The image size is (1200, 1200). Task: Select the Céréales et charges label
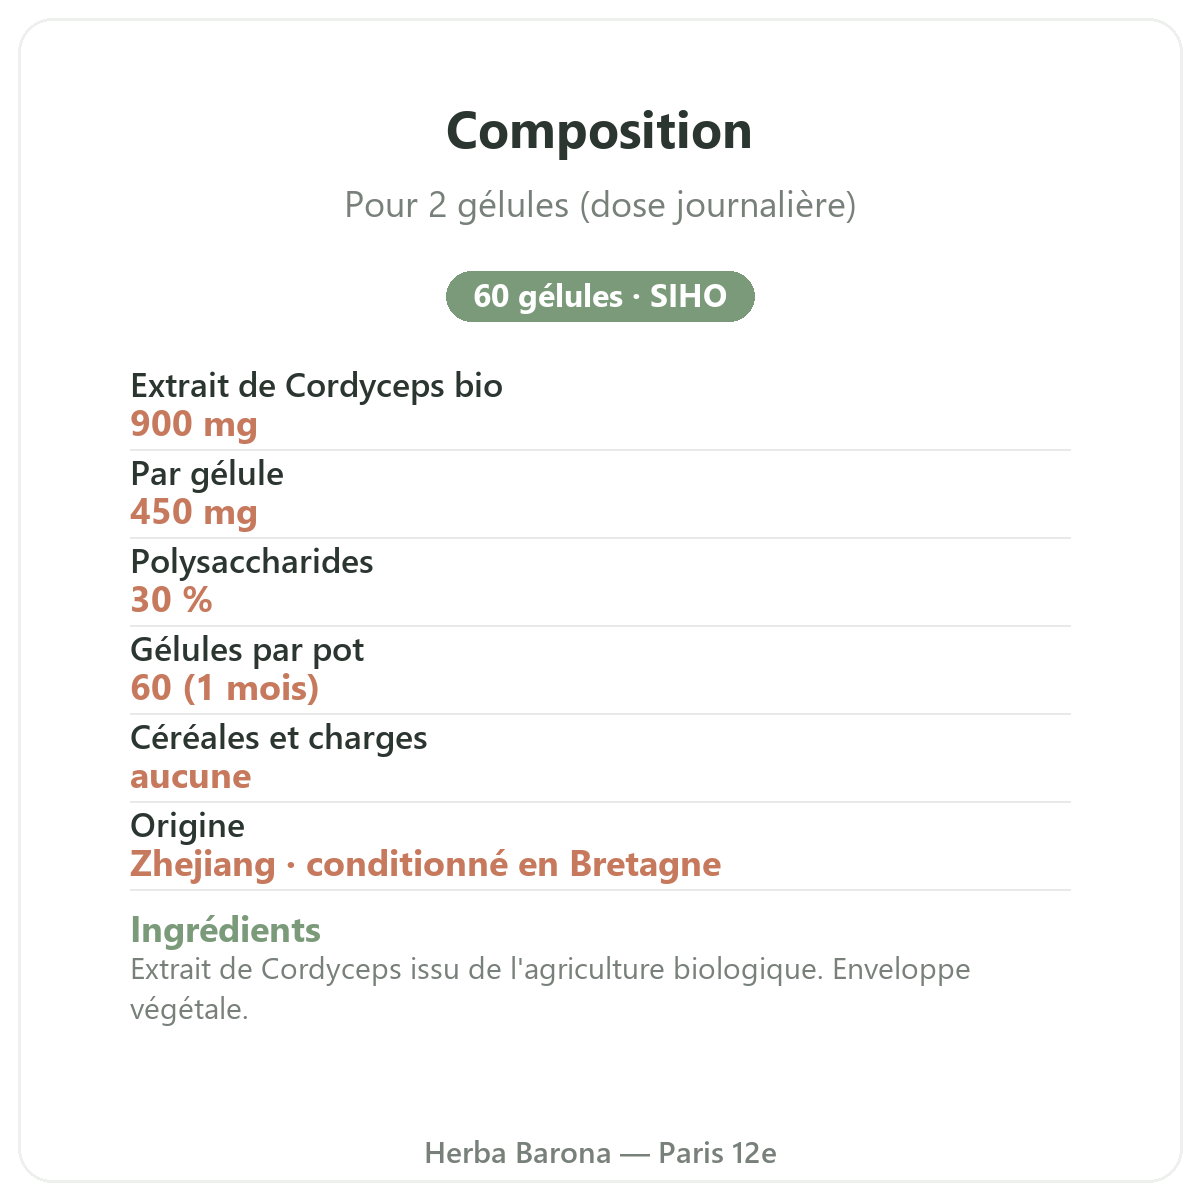pyautogui.click(x=279, y=738)
